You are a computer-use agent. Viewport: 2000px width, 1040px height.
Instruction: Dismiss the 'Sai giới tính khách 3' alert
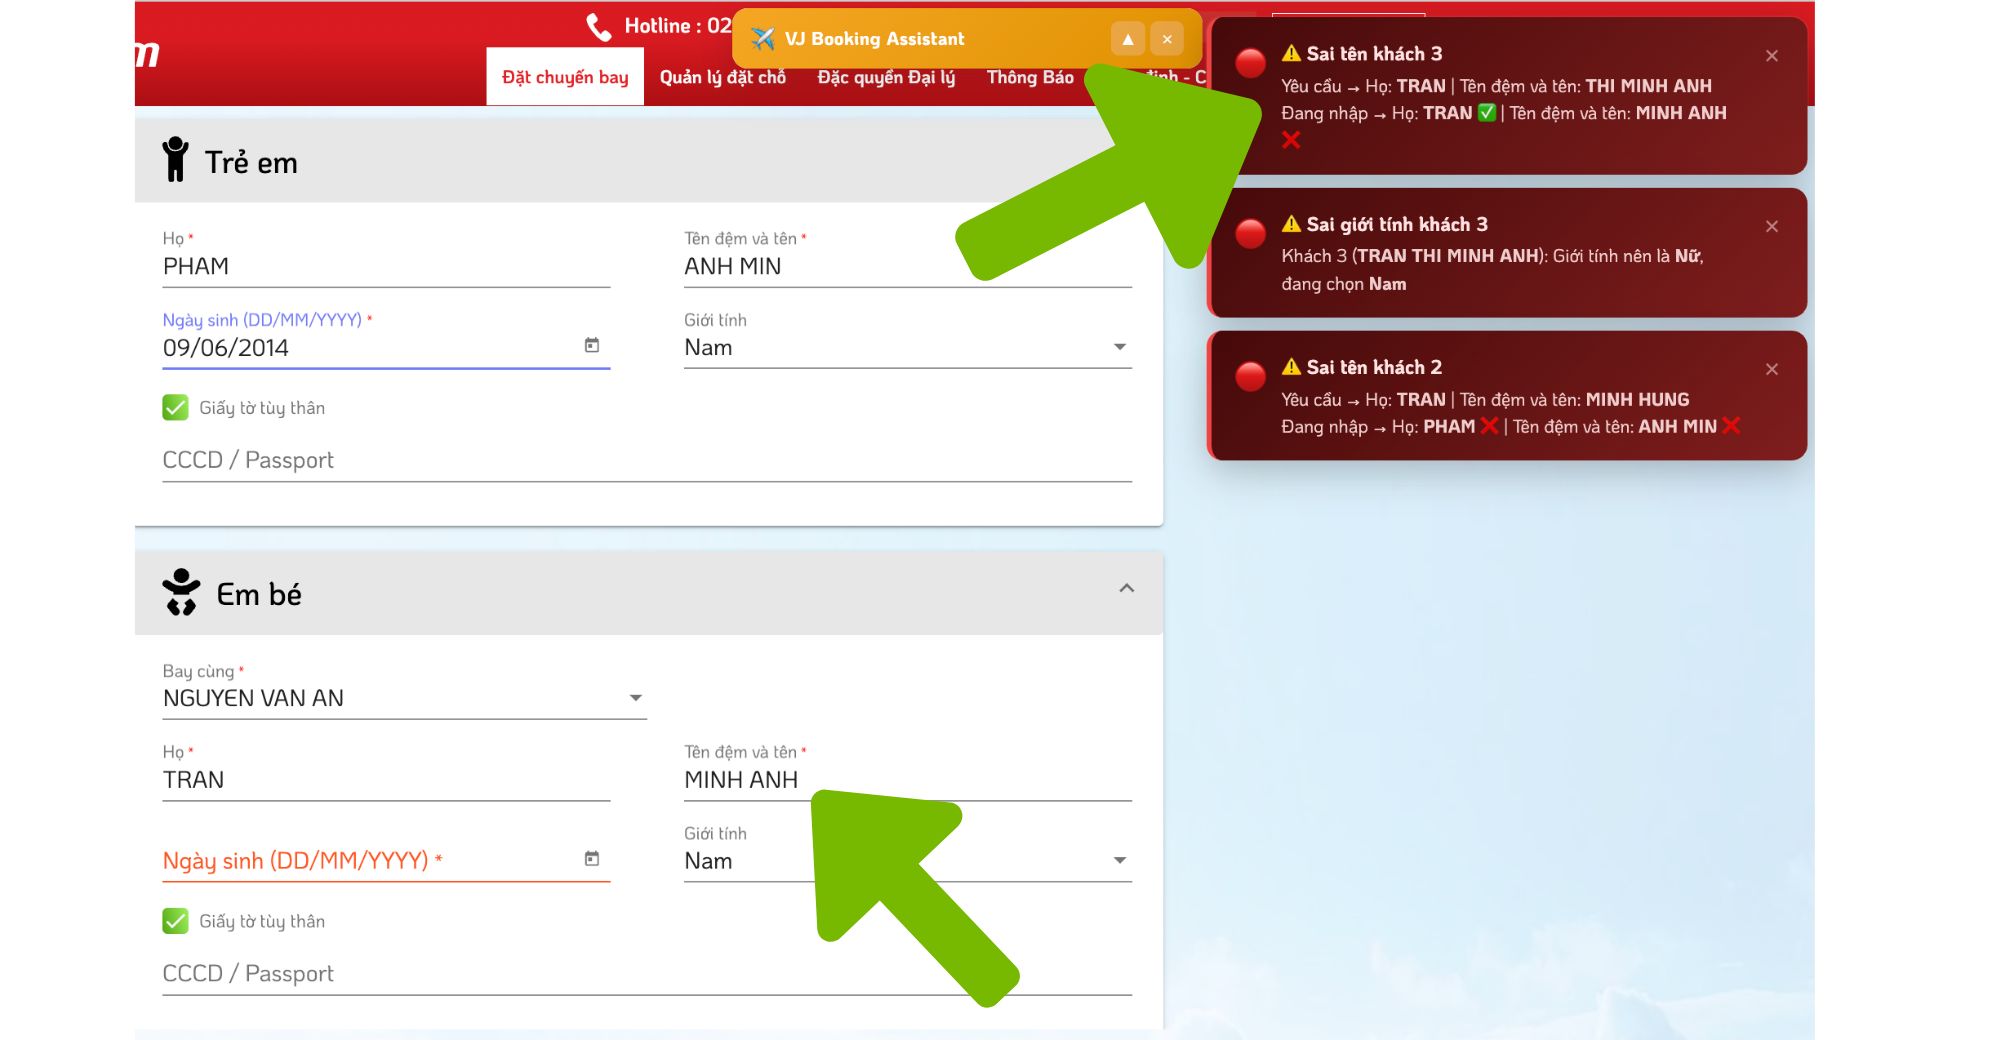coord(1771,227)
